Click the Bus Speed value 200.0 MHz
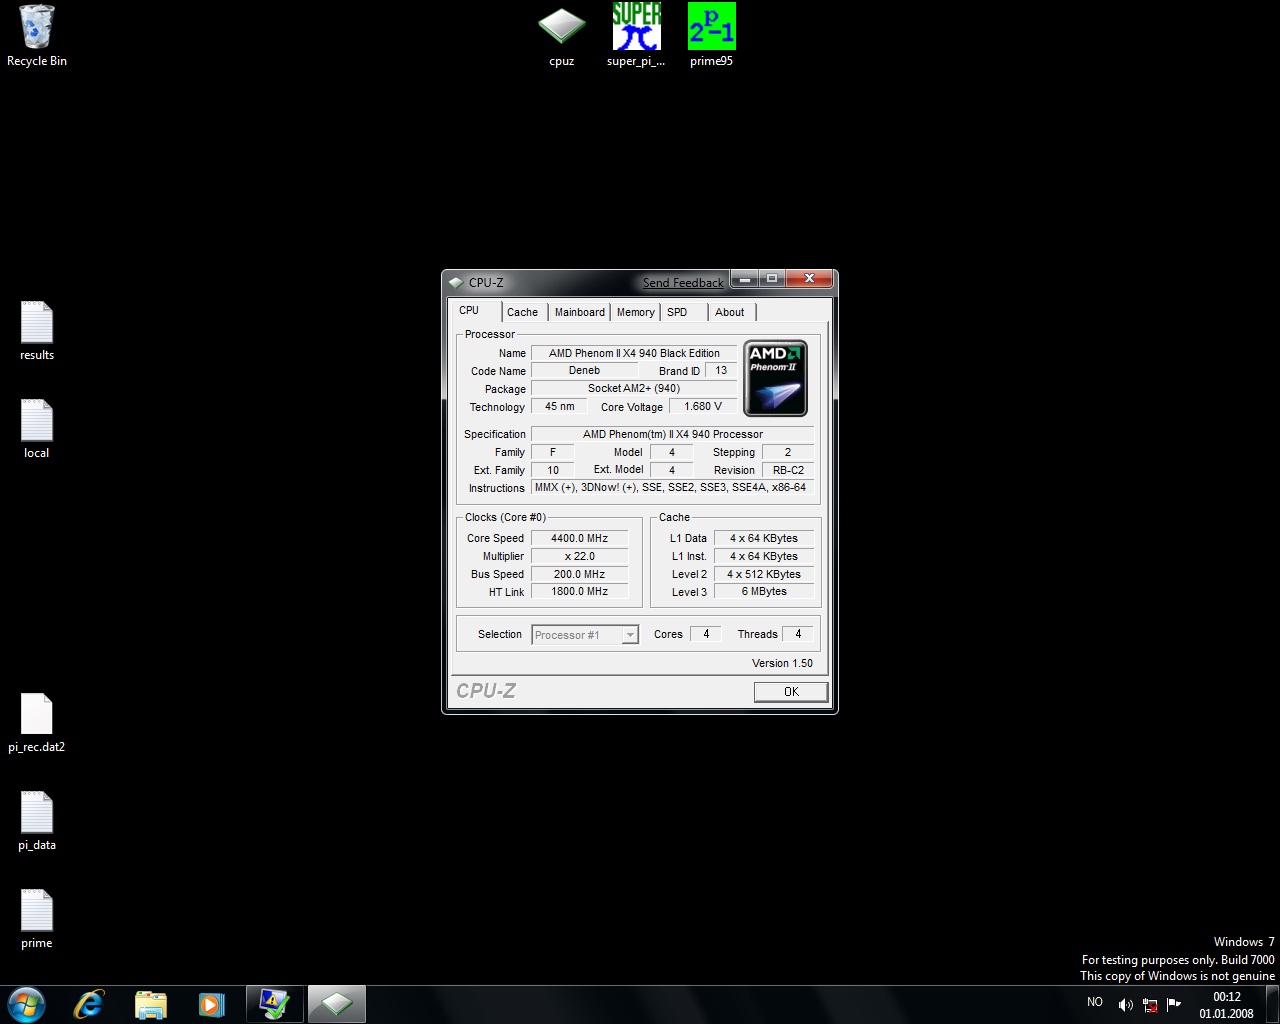The height and width of the screenshot is (1024, 1280). [580, 574]
